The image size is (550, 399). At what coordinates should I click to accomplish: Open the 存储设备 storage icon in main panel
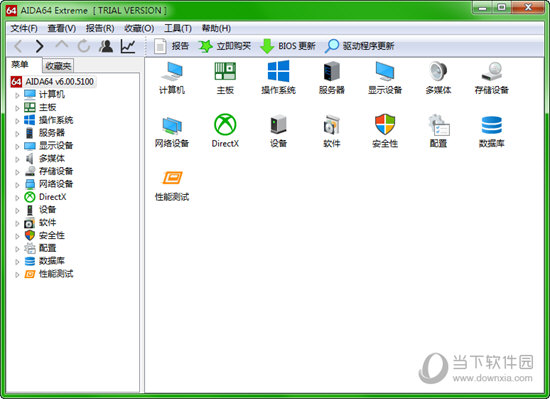tap(491, 71)
